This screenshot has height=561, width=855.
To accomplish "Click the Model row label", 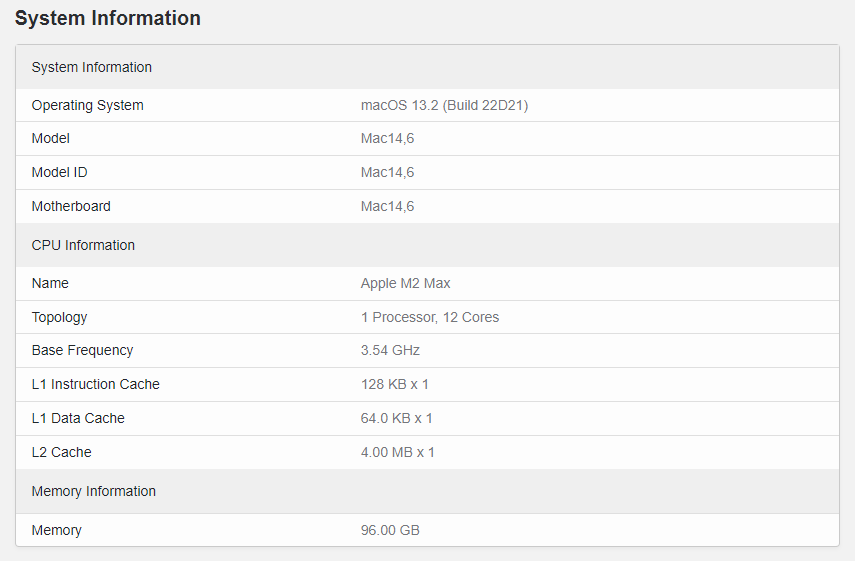I will 51,138.
